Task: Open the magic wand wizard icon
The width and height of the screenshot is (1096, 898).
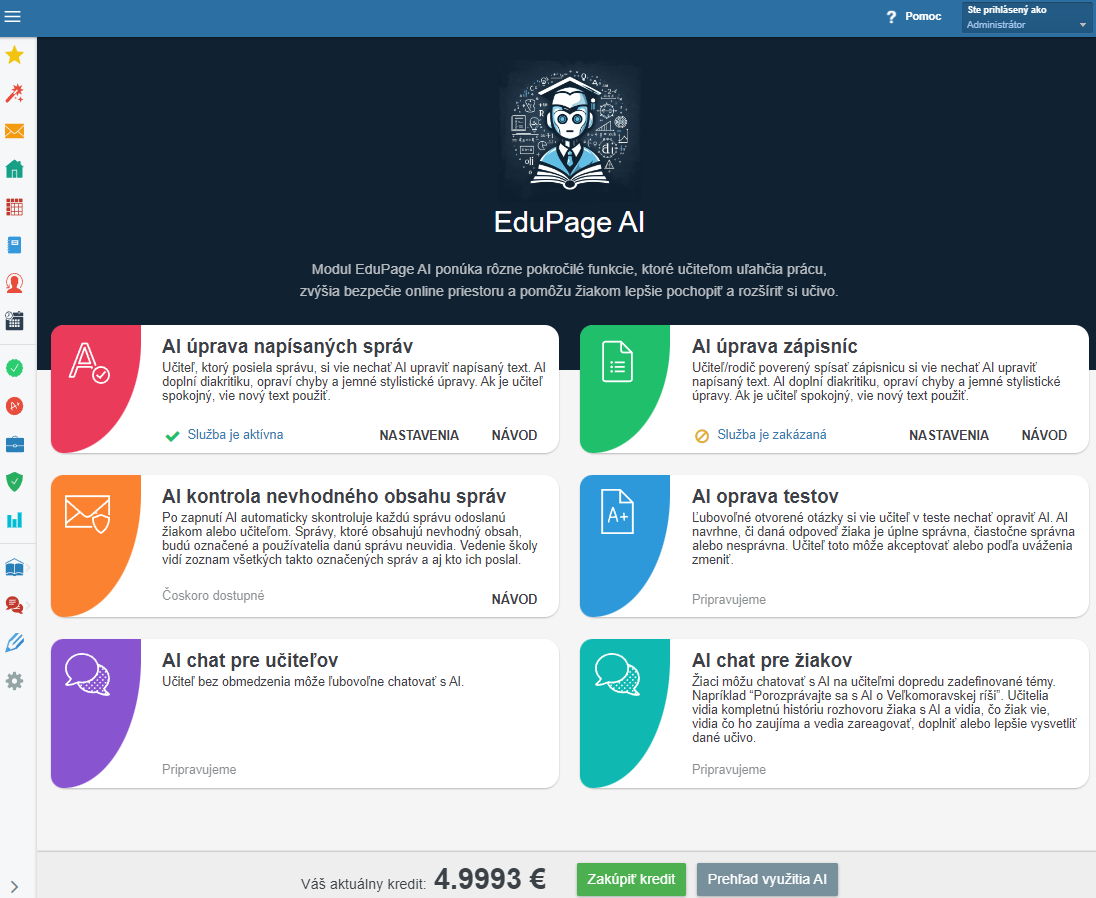Action: 15,93
